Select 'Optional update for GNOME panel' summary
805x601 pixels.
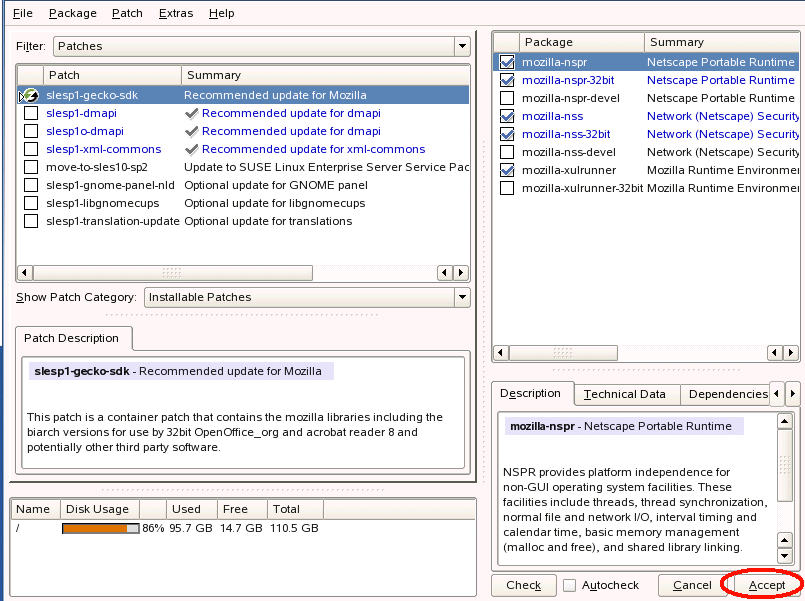[x=276, y=185]
